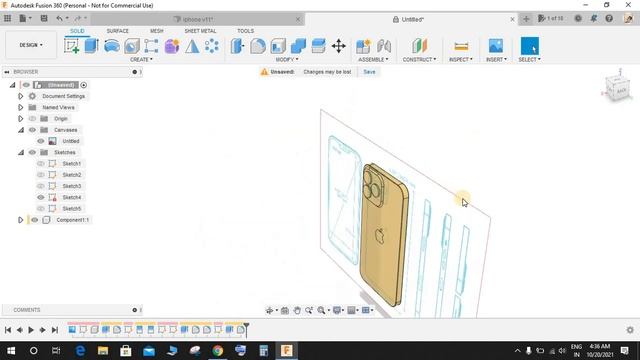Toggle visibility of Sketch1
The image size is (640, 360).
(40, 163)
